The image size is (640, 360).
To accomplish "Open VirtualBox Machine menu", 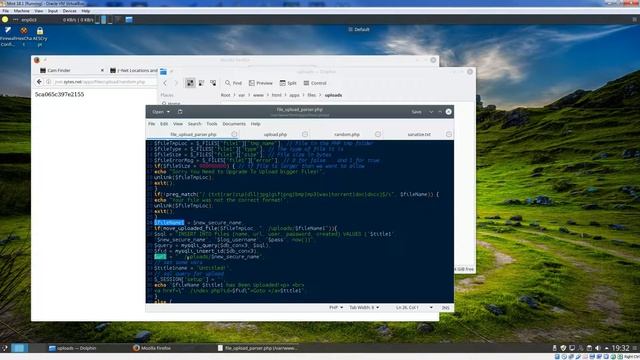I will (22, 11).
